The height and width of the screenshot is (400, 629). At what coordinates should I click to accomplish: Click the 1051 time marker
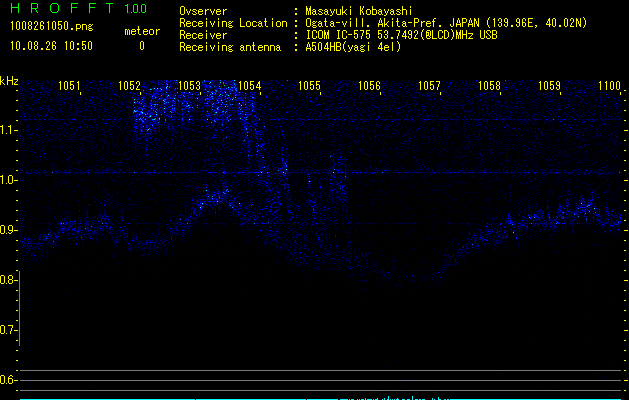point(69,86)
